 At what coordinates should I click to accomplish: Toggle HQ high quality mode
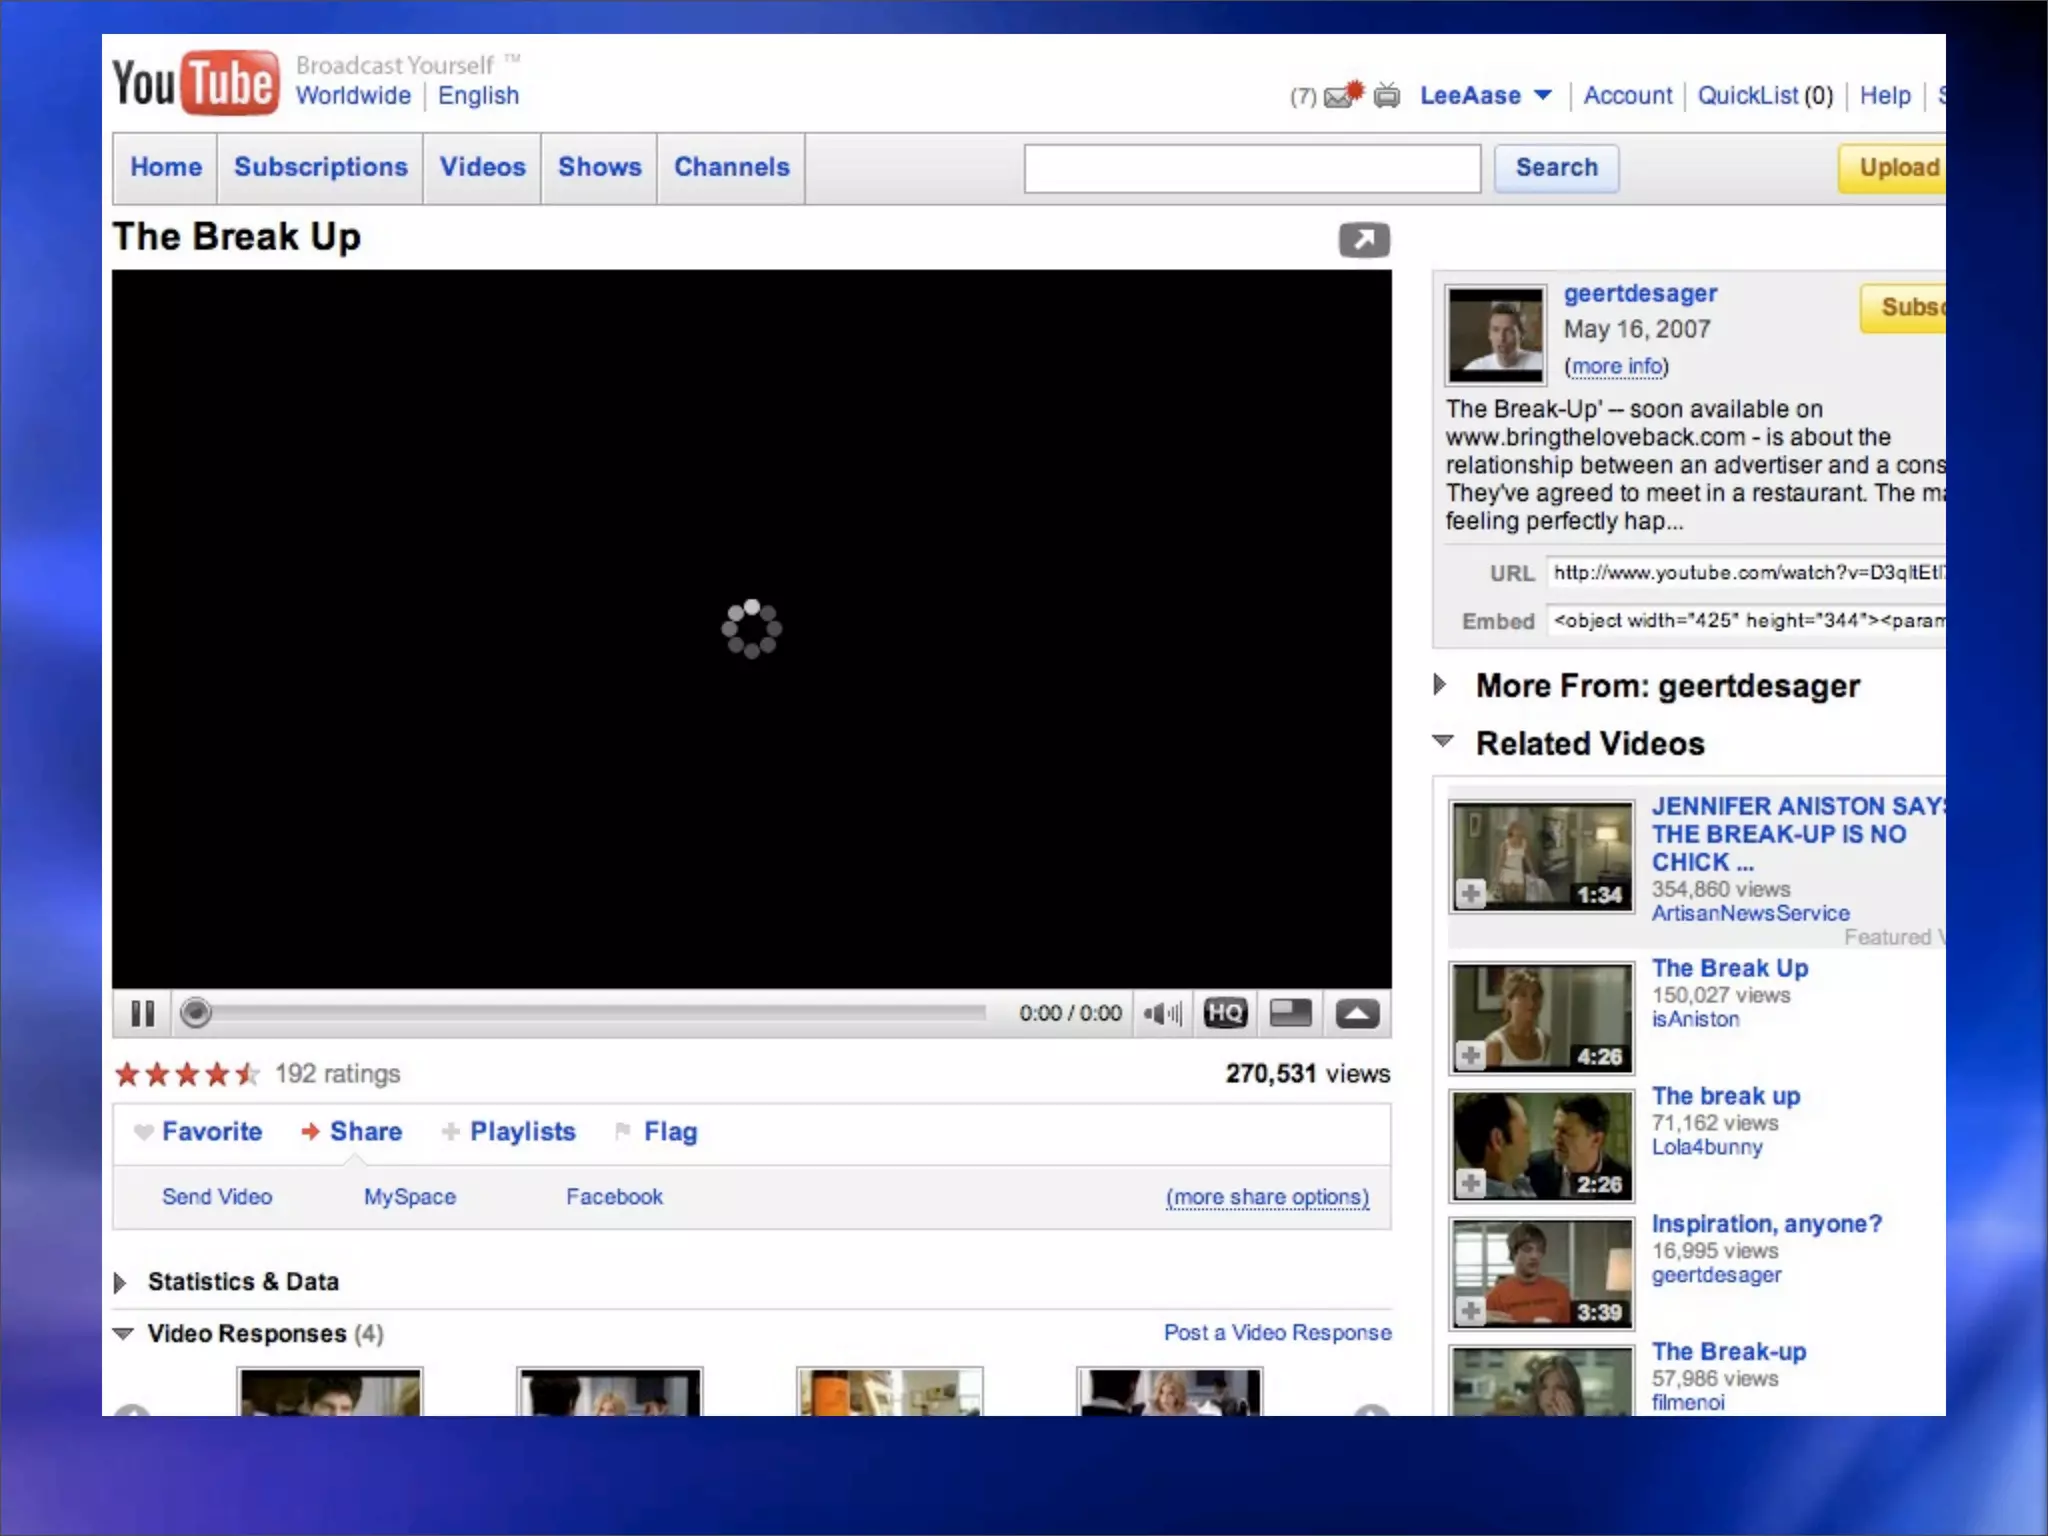tap(1225, 1014)
